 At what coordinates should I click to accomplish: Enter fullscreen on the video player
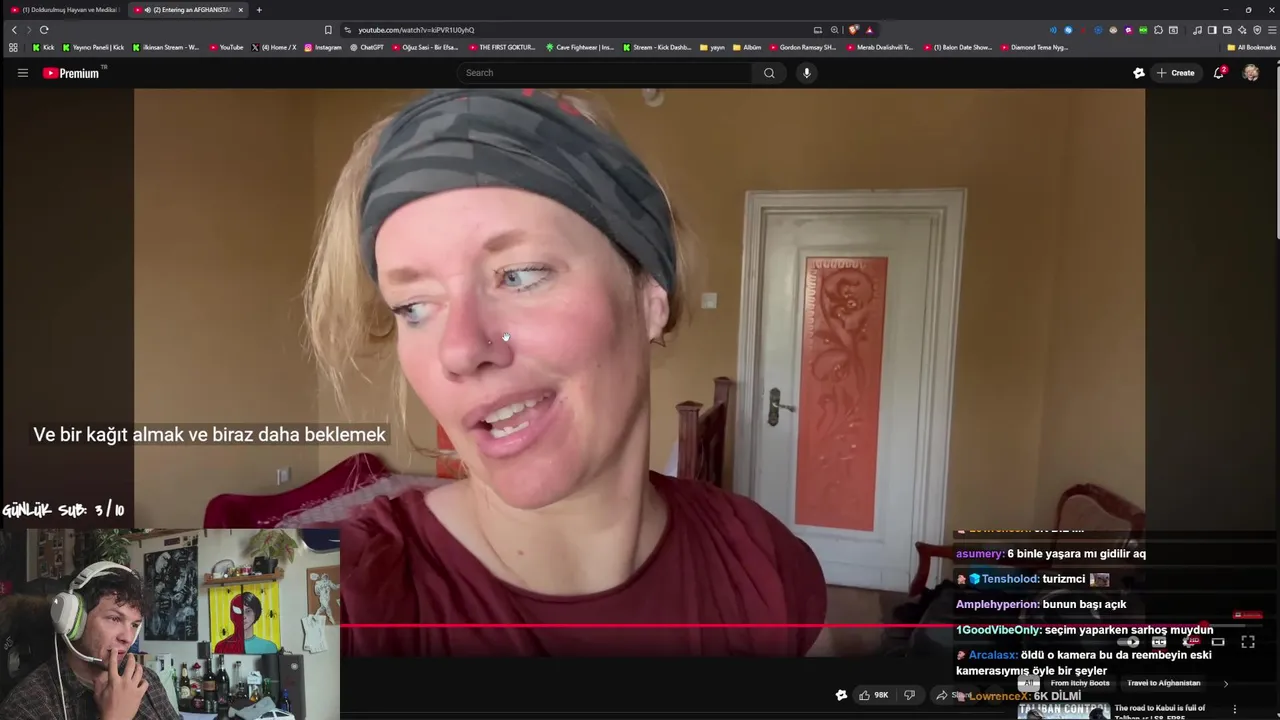(1248, 642)
